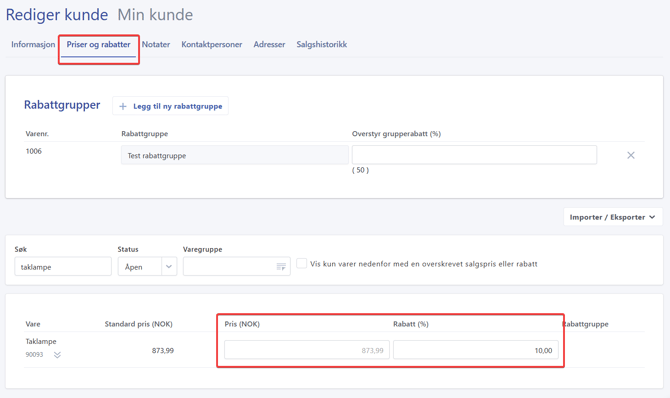Remove Test rabattgruppe with X icon
670x398 pixels.
tap(631, 155)
